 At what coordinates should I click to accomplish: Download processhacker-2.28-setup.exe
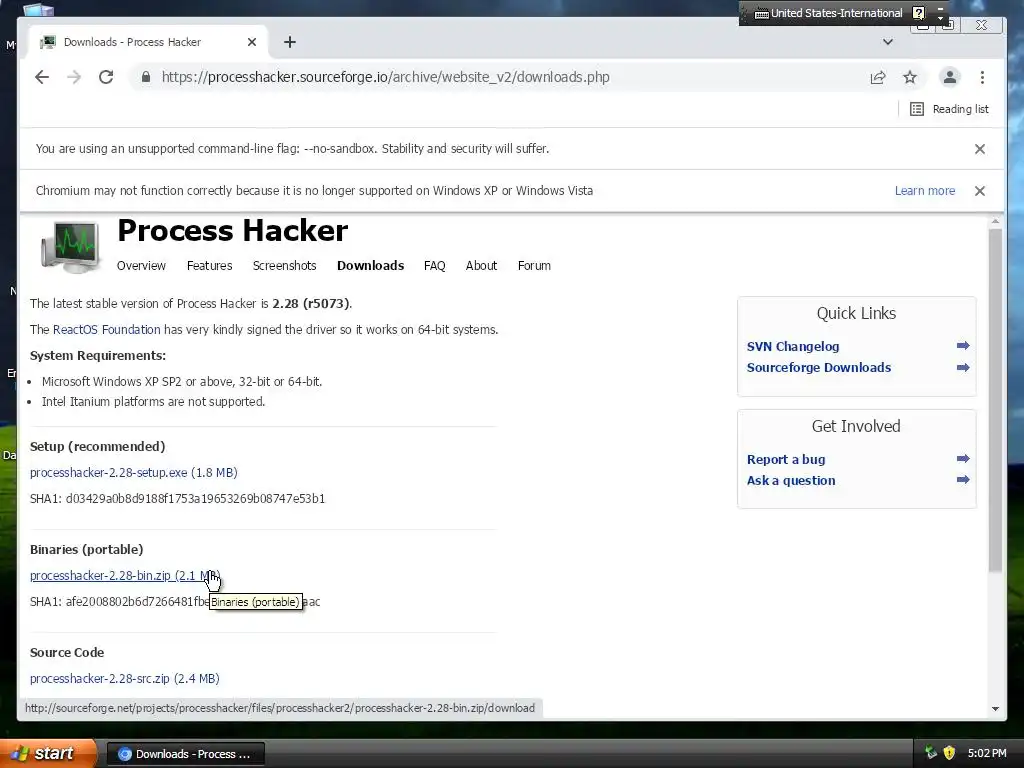(x=134, y=473)
